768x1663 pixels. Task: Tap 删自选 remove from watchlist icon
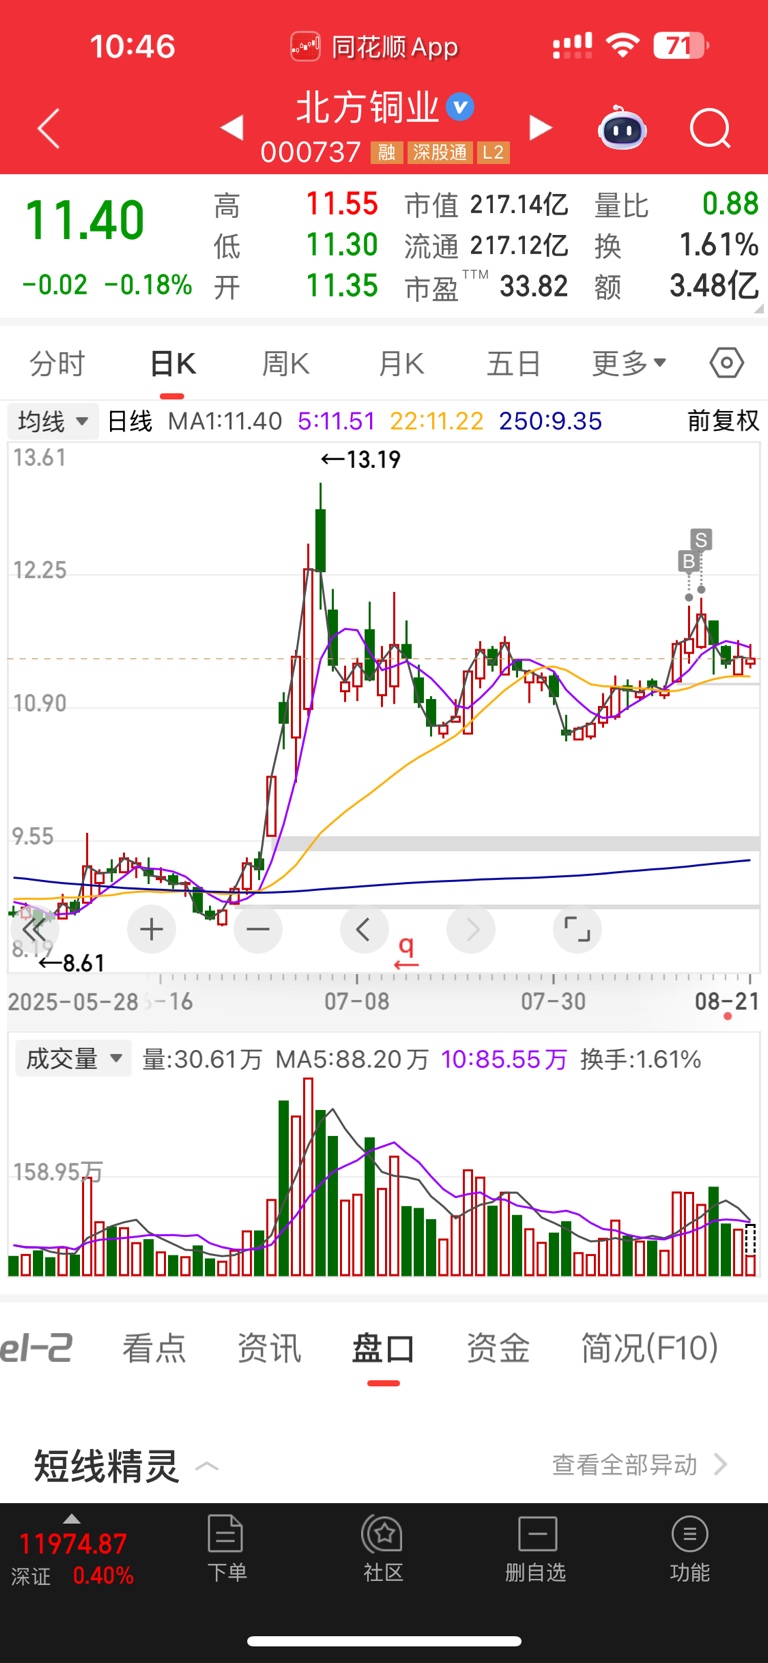pos(536,1548)
